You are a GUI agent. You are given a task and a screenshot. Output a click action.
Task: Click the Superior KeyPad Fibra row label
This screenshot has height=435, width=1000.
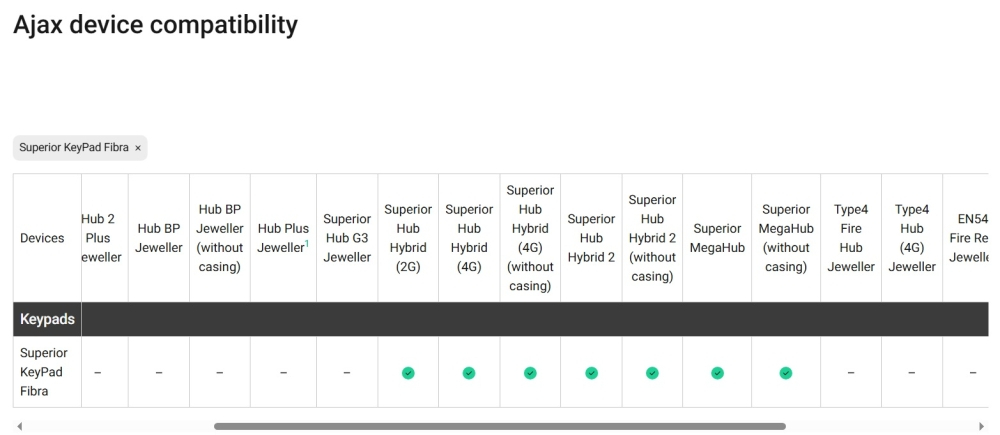pyautogui.click(x=43, y=372)
